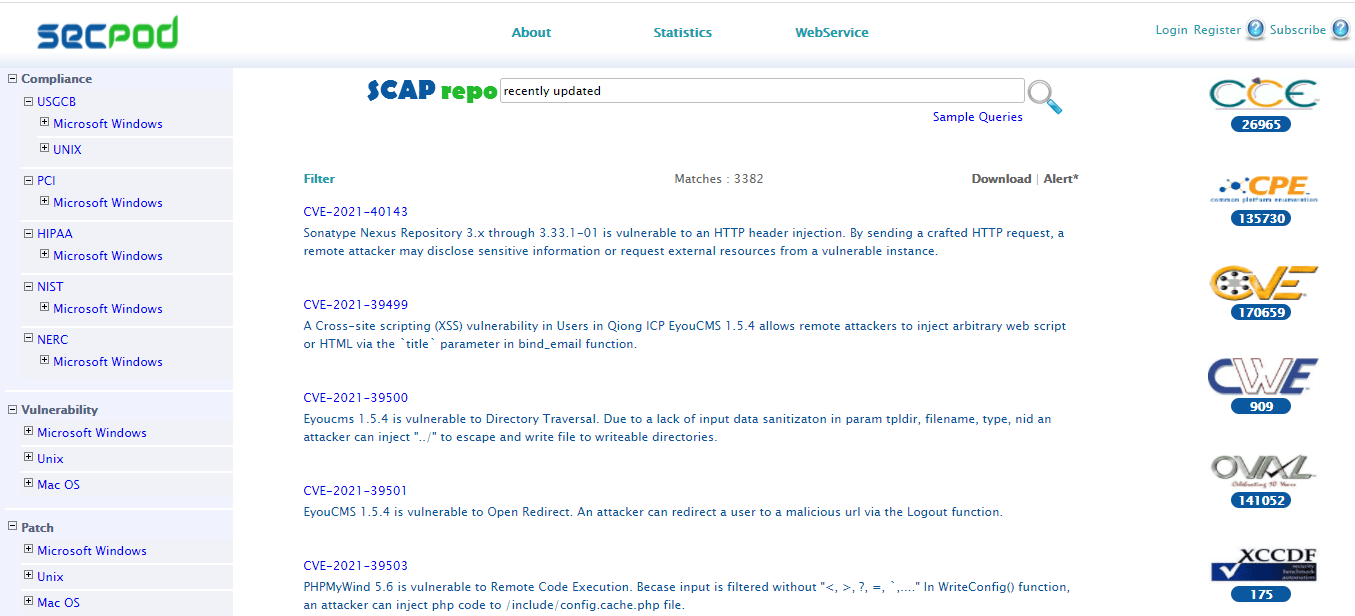Click the Login link
Viewport: 1355px width, 616px height.
coord(1171,30)
